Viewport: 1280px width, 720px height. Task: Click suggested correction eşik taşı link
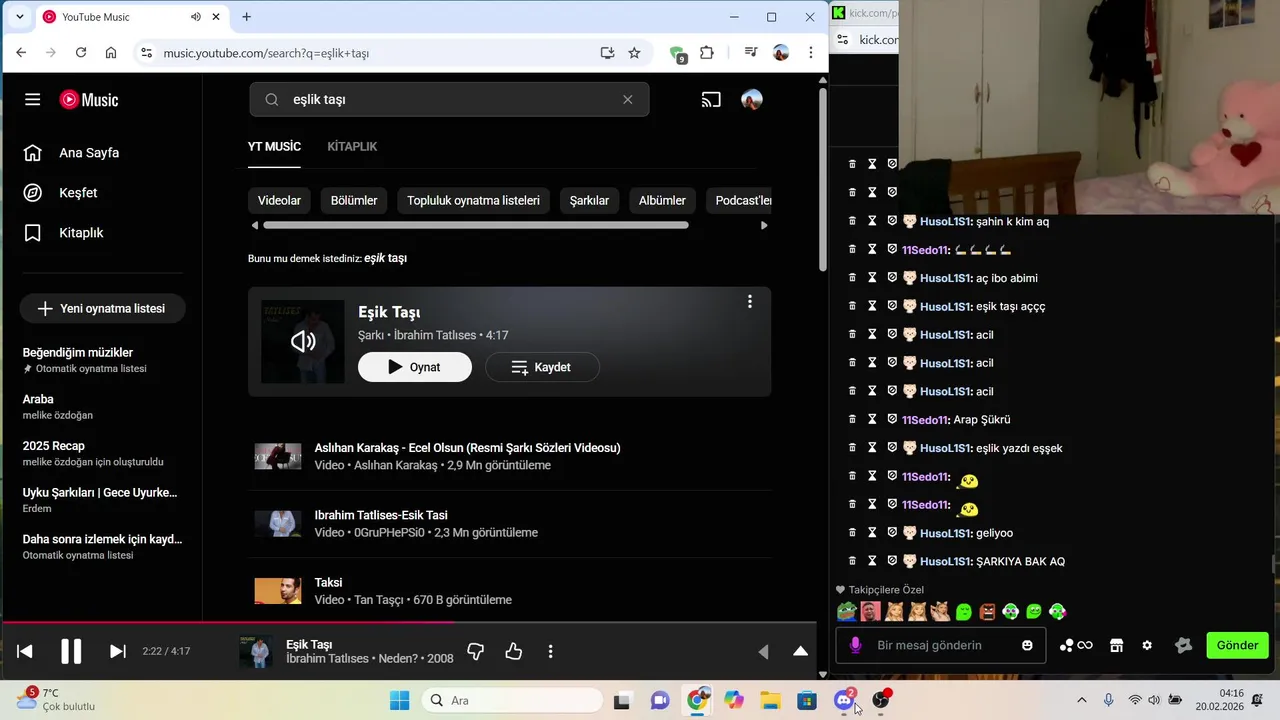pyautogui.click(x=385, y=258)
